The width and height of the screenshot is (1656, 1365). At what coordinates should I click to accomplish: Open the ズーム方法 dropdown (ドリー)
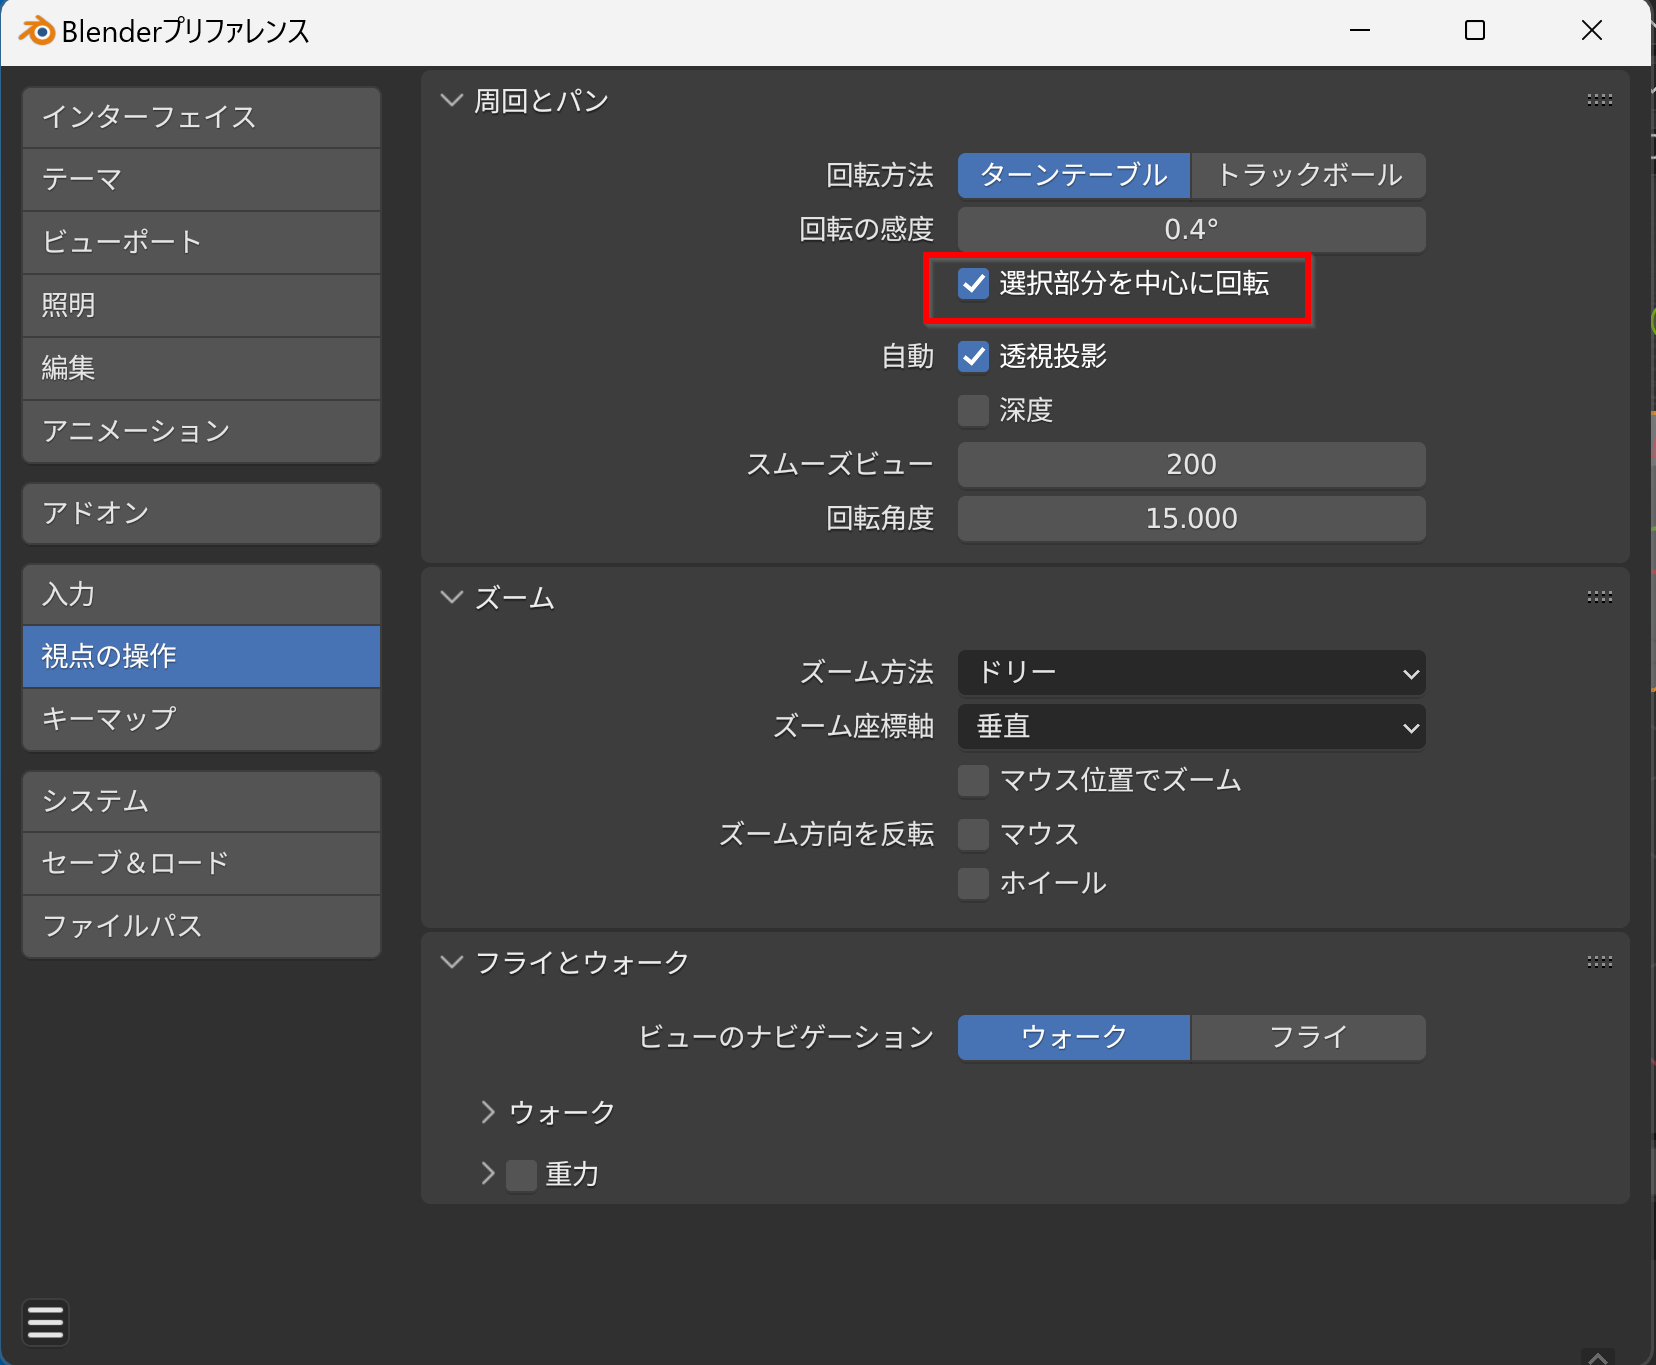pyautogui.click(x=1192, y=673)
